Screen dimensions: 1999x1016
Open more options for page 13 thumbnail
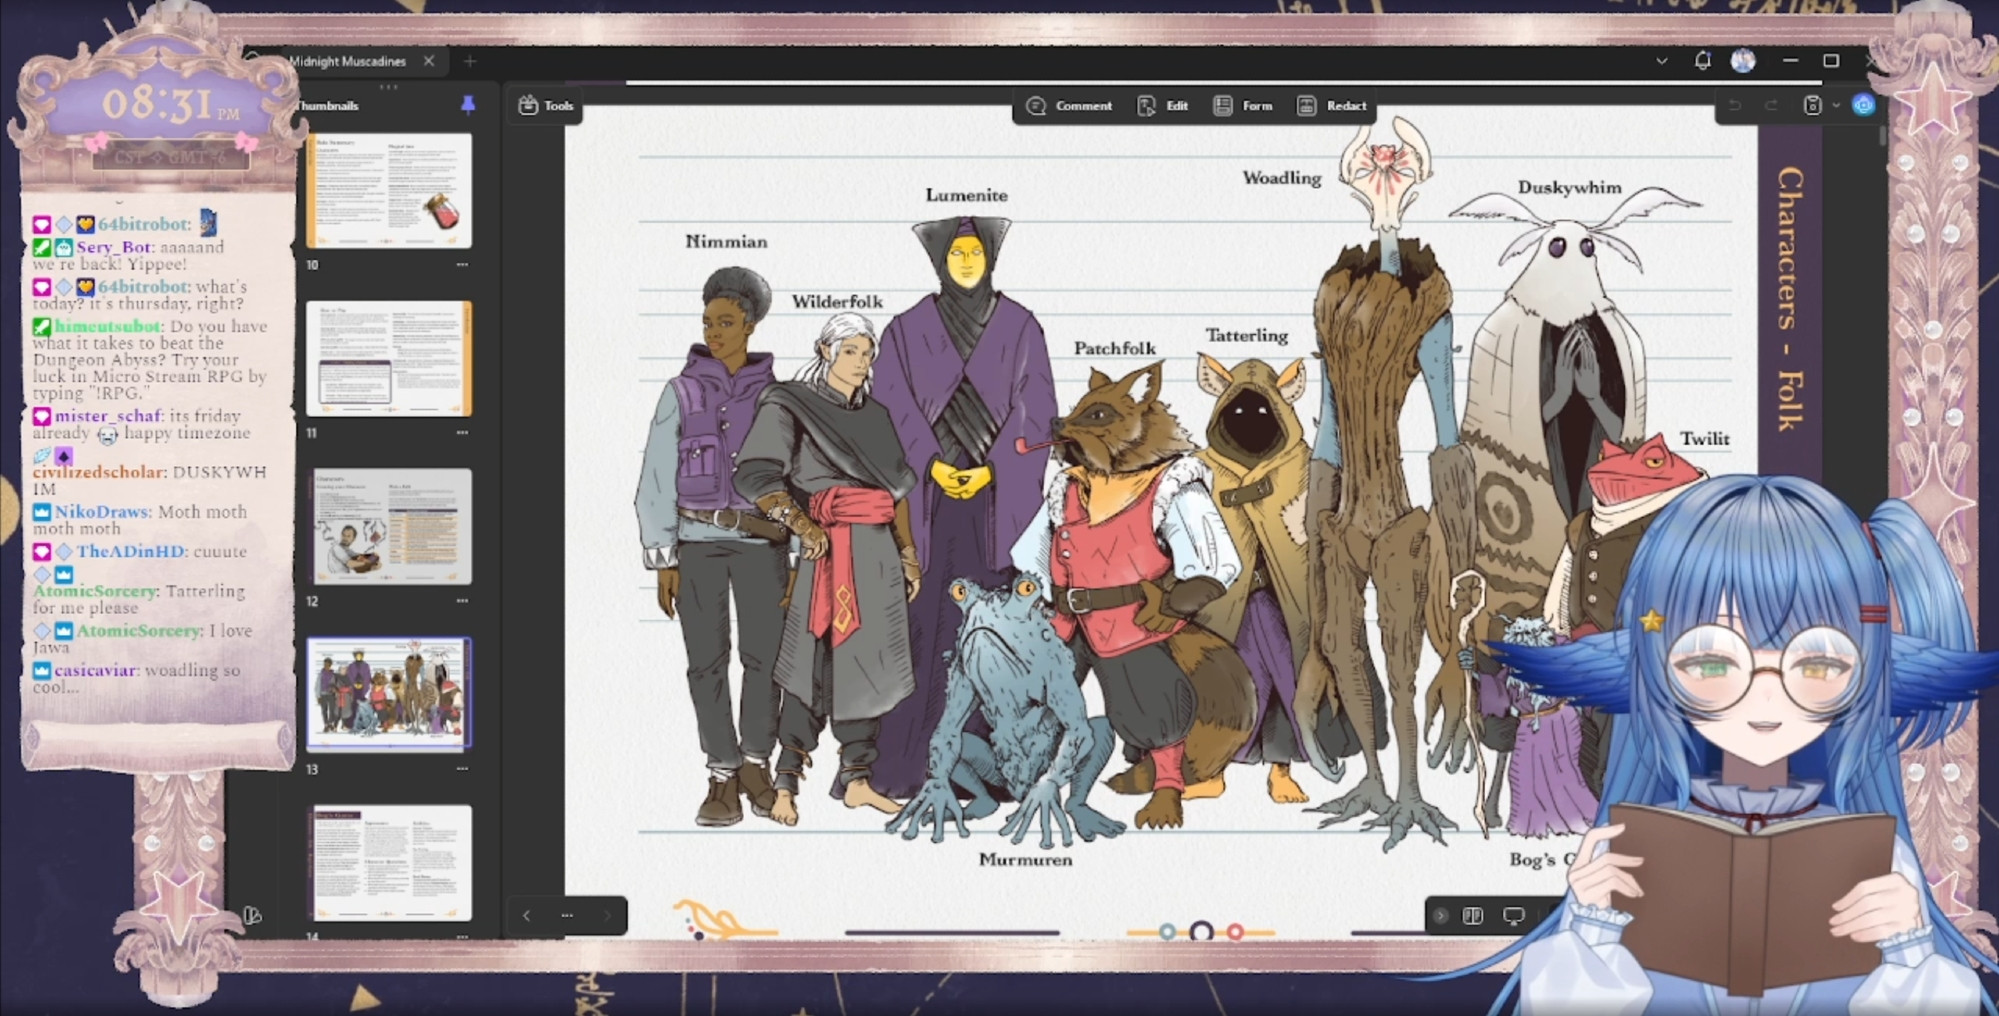tap(462, 769)
